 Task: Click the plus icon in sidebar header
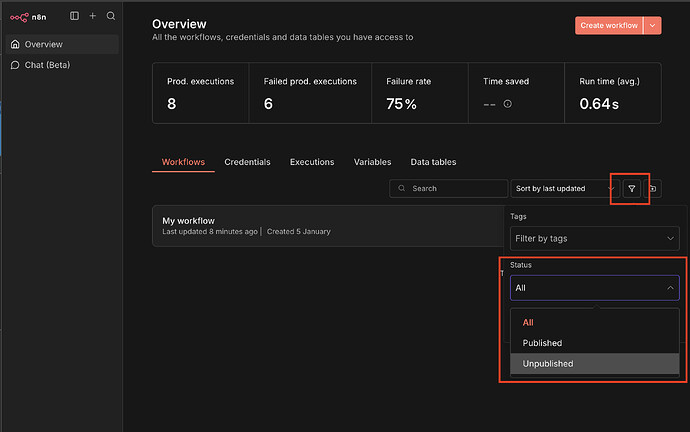click(92, 16)
